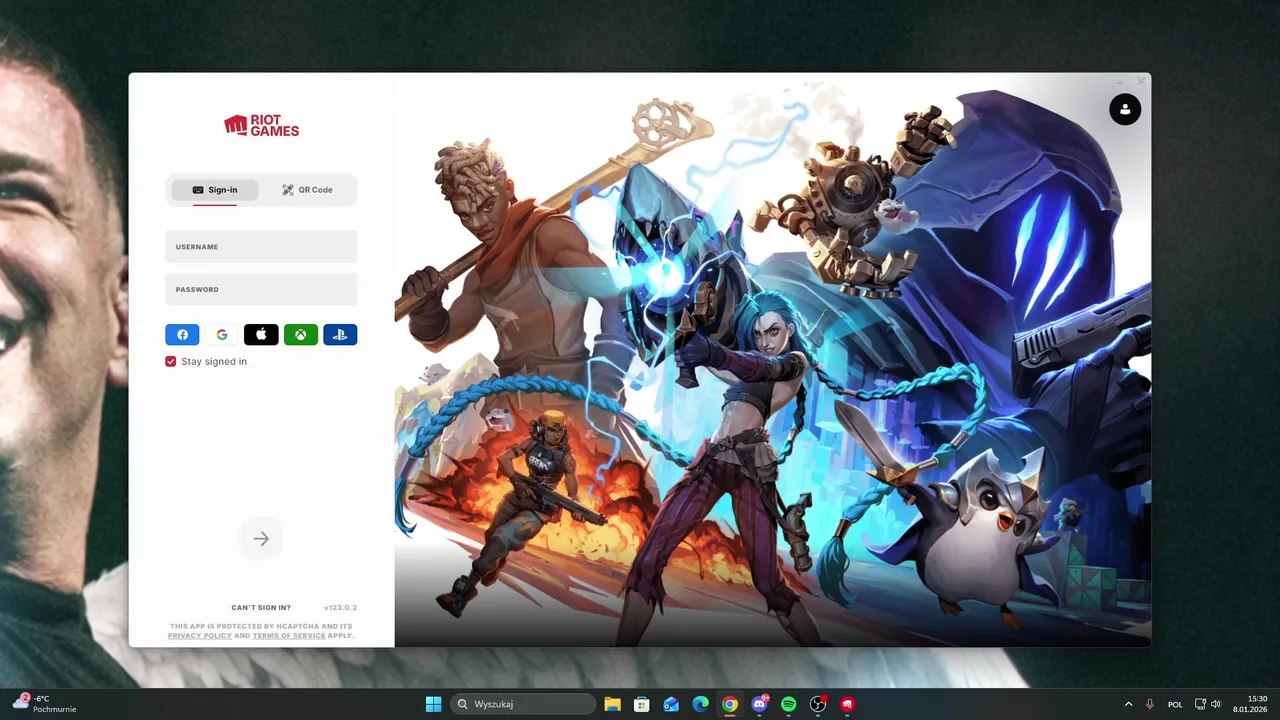Image resolution: width=1280 pixels, height=720 pixels.
Task: Click the Password input field
Action: pyautogui.click(x=261, y=290)
